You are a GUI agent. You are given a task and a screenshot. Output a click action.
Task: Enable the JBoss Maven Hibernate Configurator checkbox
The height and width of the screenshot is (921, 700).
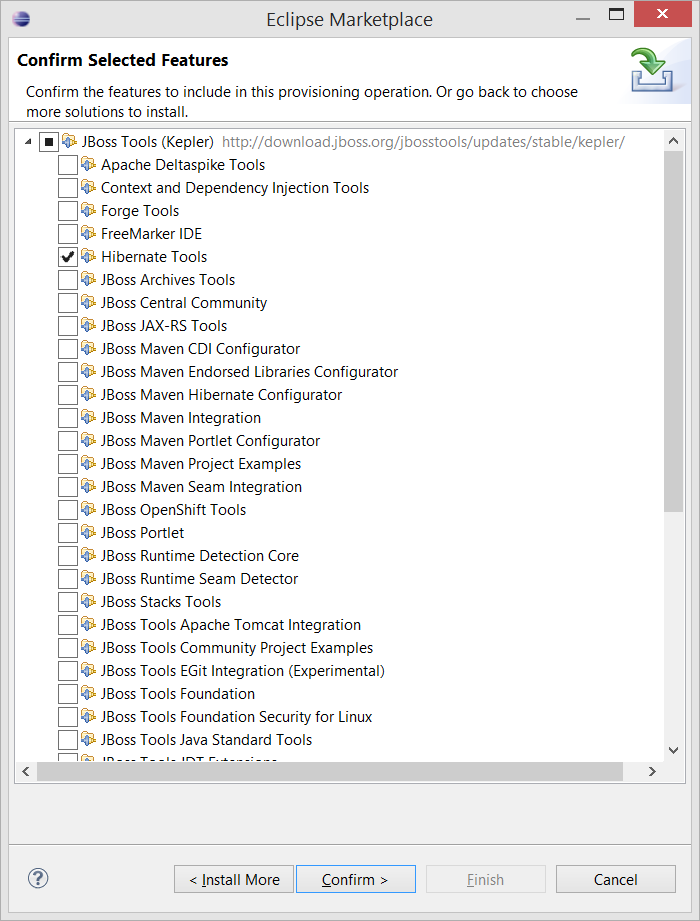[68, 395]
